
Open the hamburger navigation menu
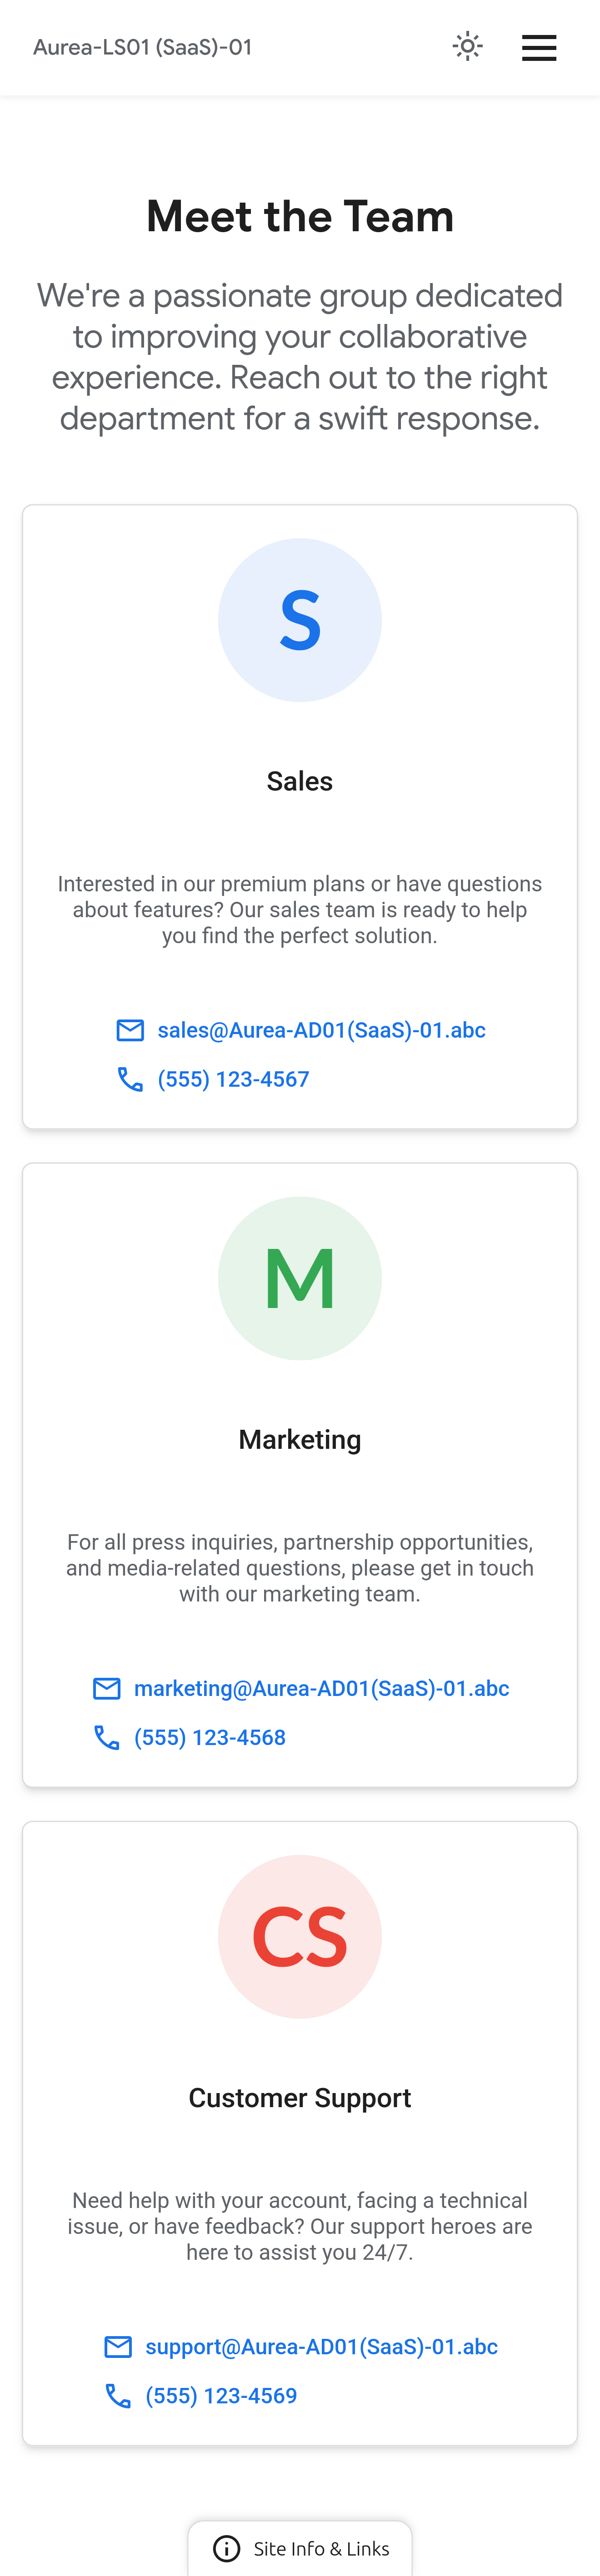click(x=539, y=47)
